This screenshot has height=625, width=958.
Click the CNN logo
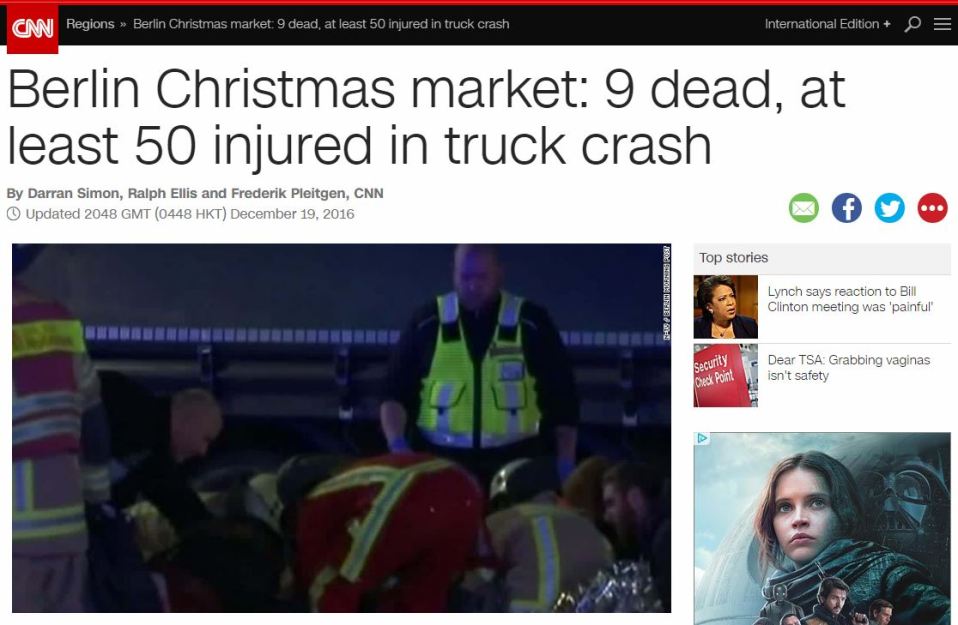pos(32,28)
